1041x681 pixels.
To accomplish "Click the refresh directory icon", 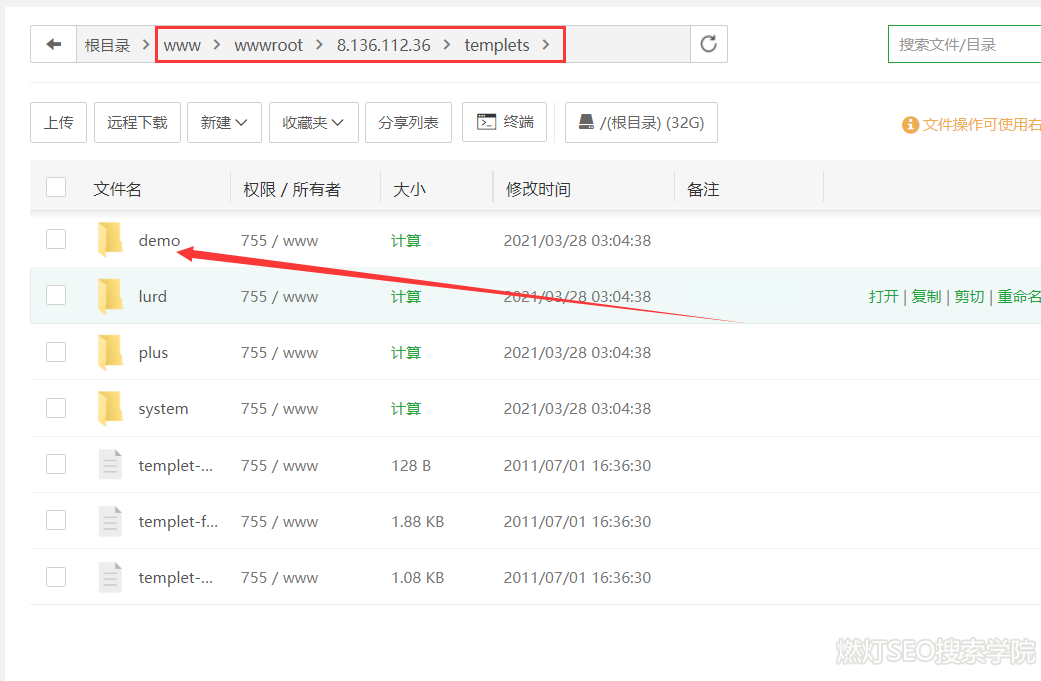I will coord(708,44).
